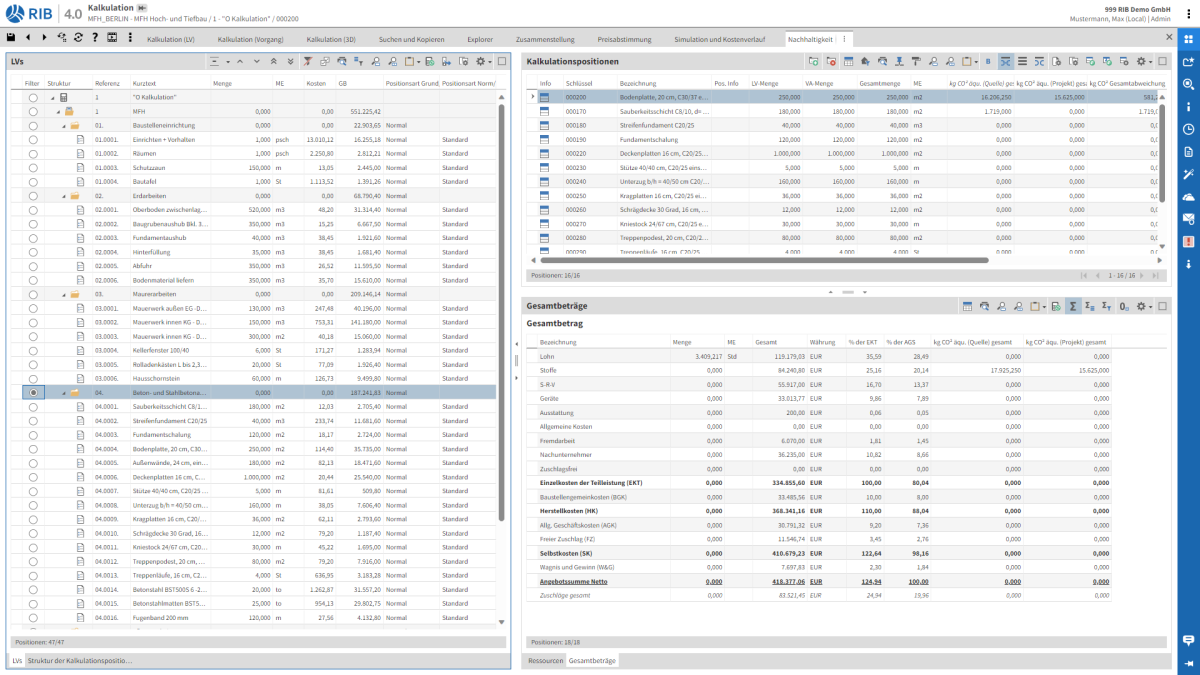Open the clock icon in right sidebar
This screenshot has width=1200, height=675.
(1188, 129)
